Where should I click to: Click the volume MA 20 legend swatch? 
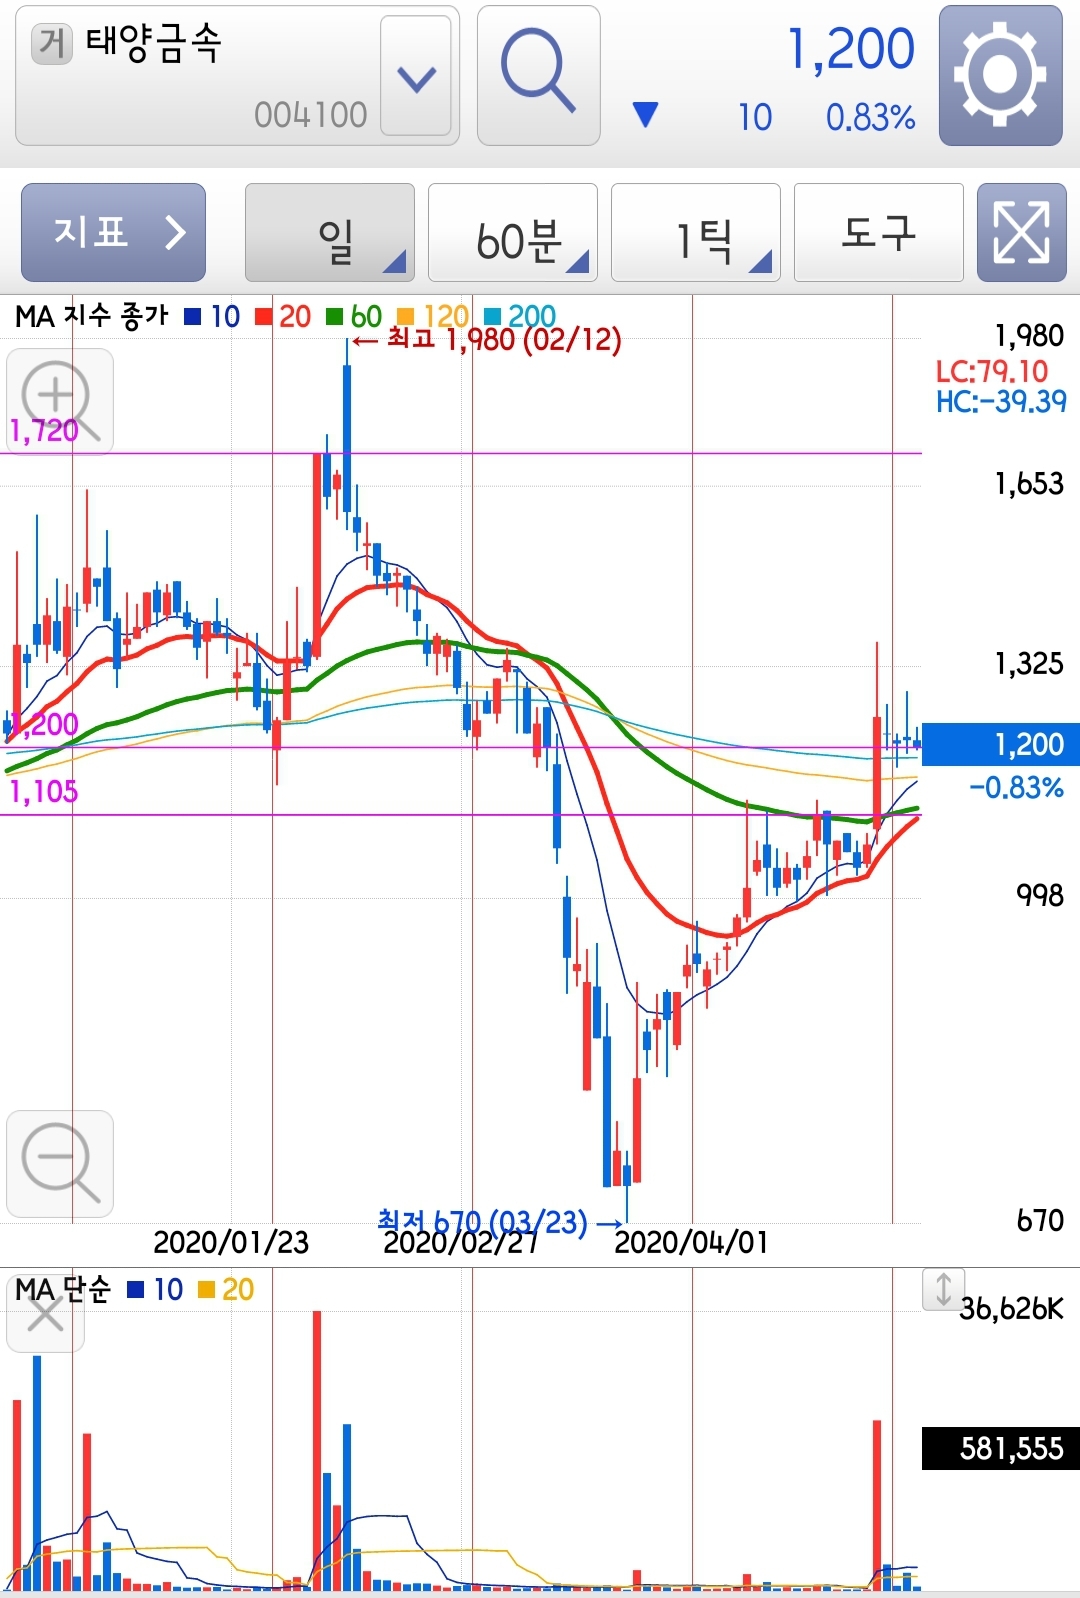pos(207,1290)
